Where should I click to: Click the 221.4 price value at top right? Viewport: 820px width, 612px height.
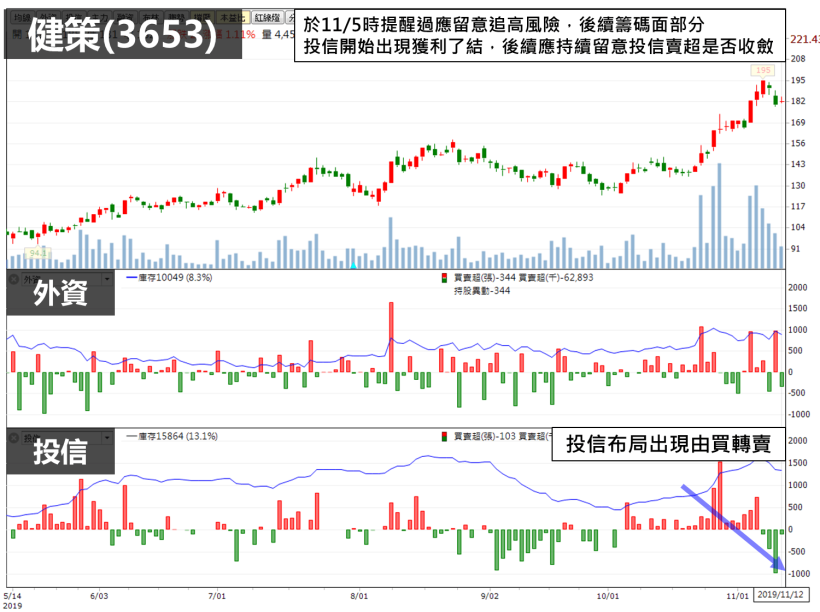point(804,39)
